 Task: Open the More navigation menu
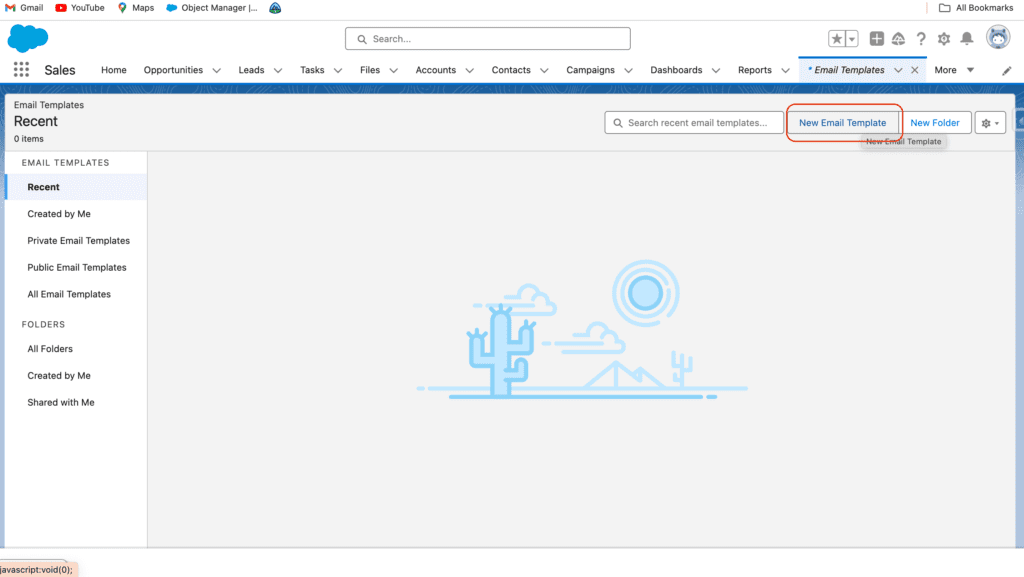point(954,70)
